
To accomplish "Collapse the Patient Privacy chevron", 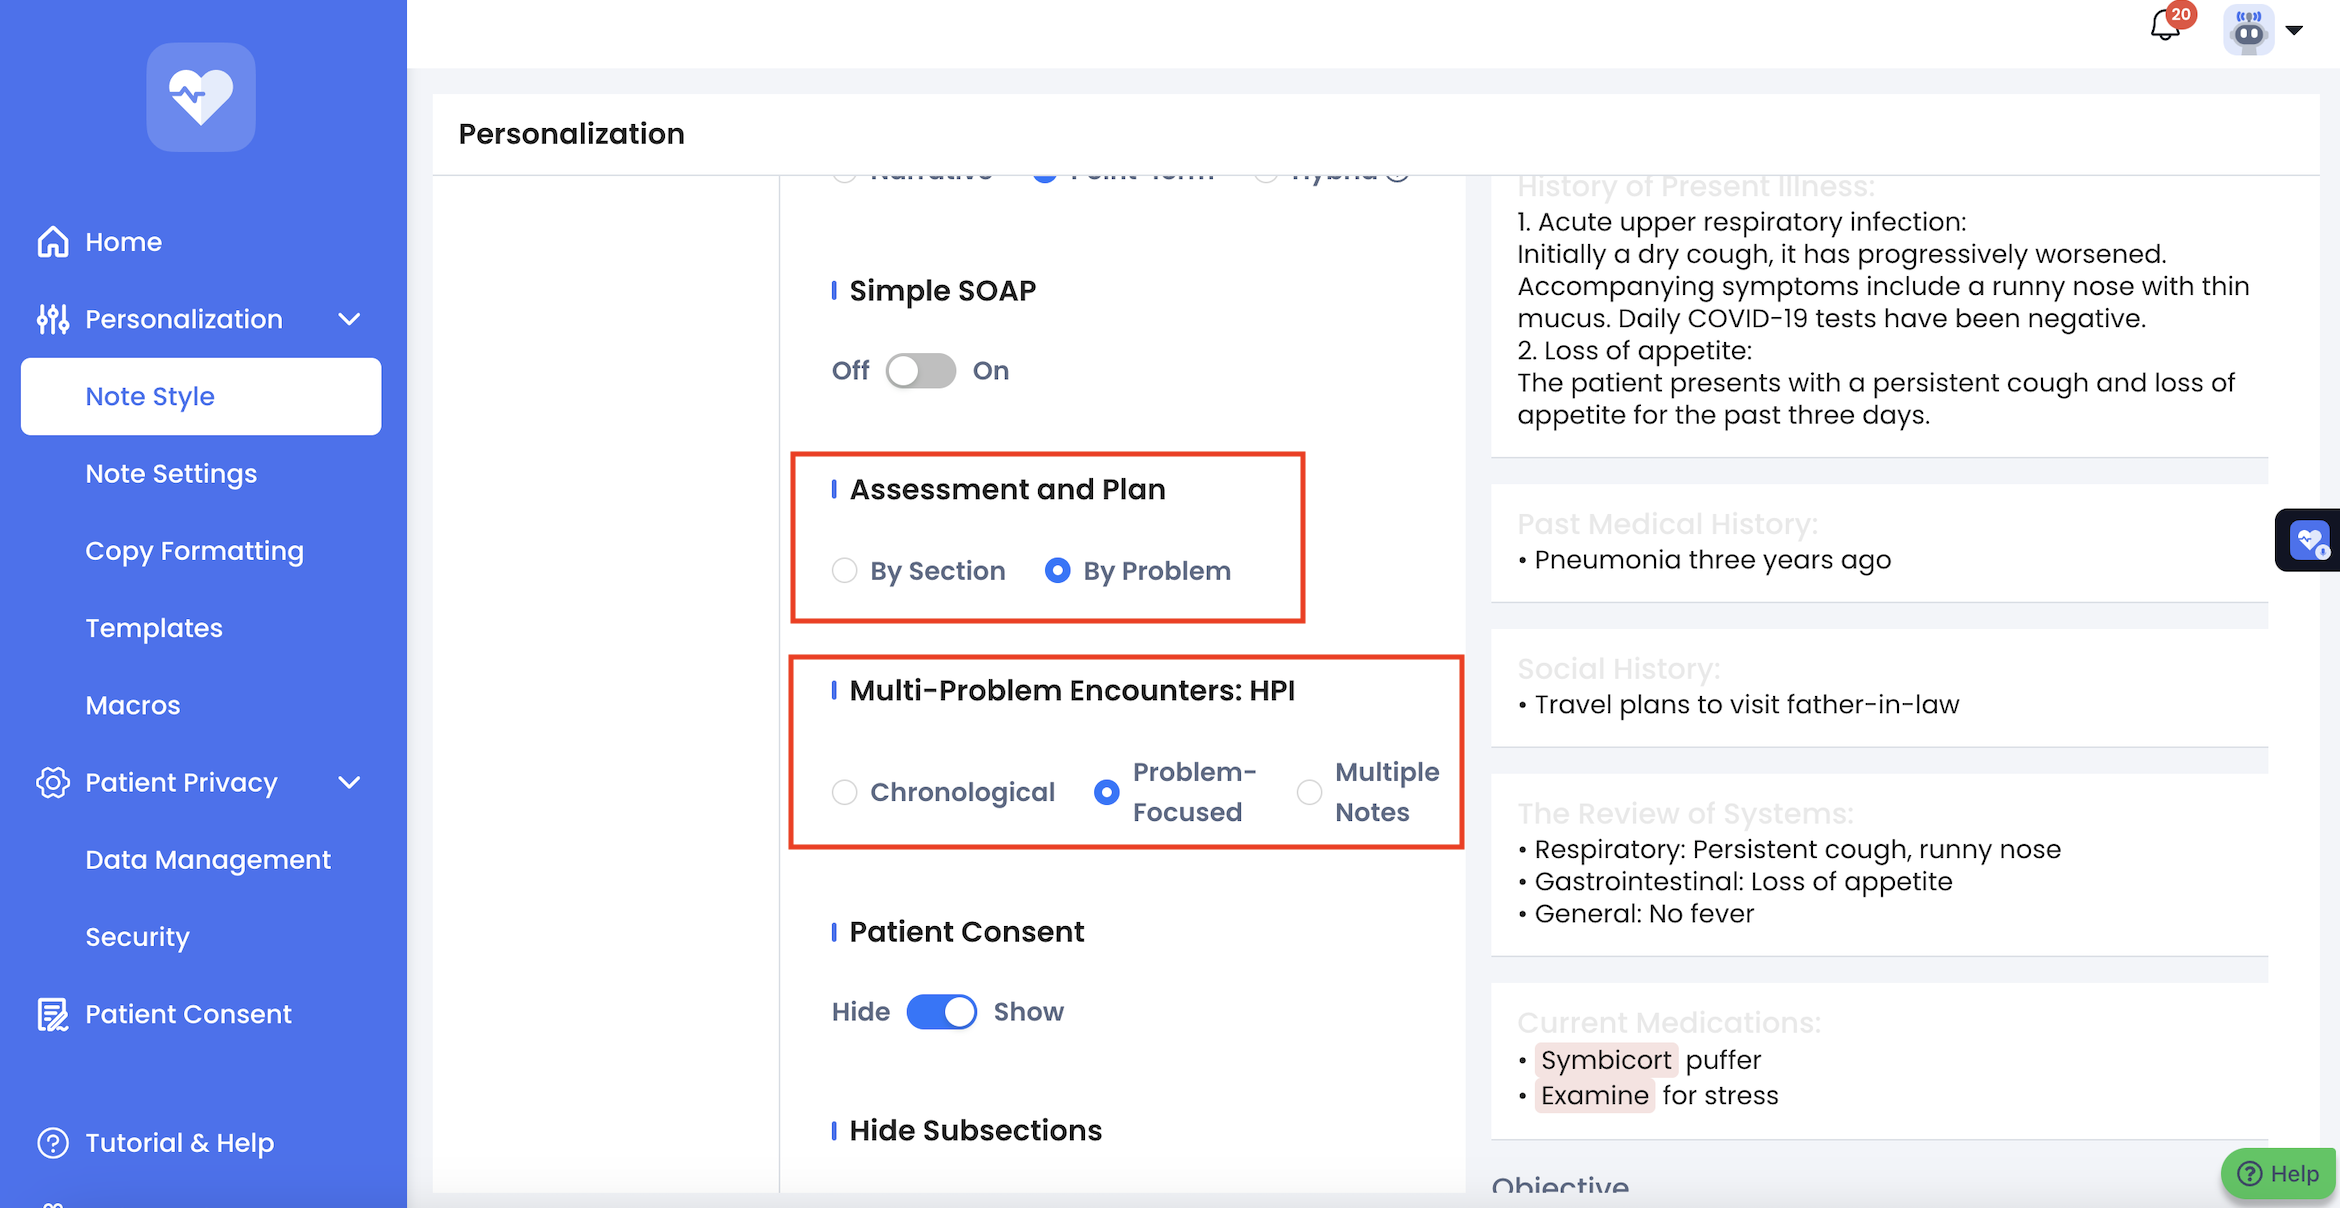I will point(349,782).
